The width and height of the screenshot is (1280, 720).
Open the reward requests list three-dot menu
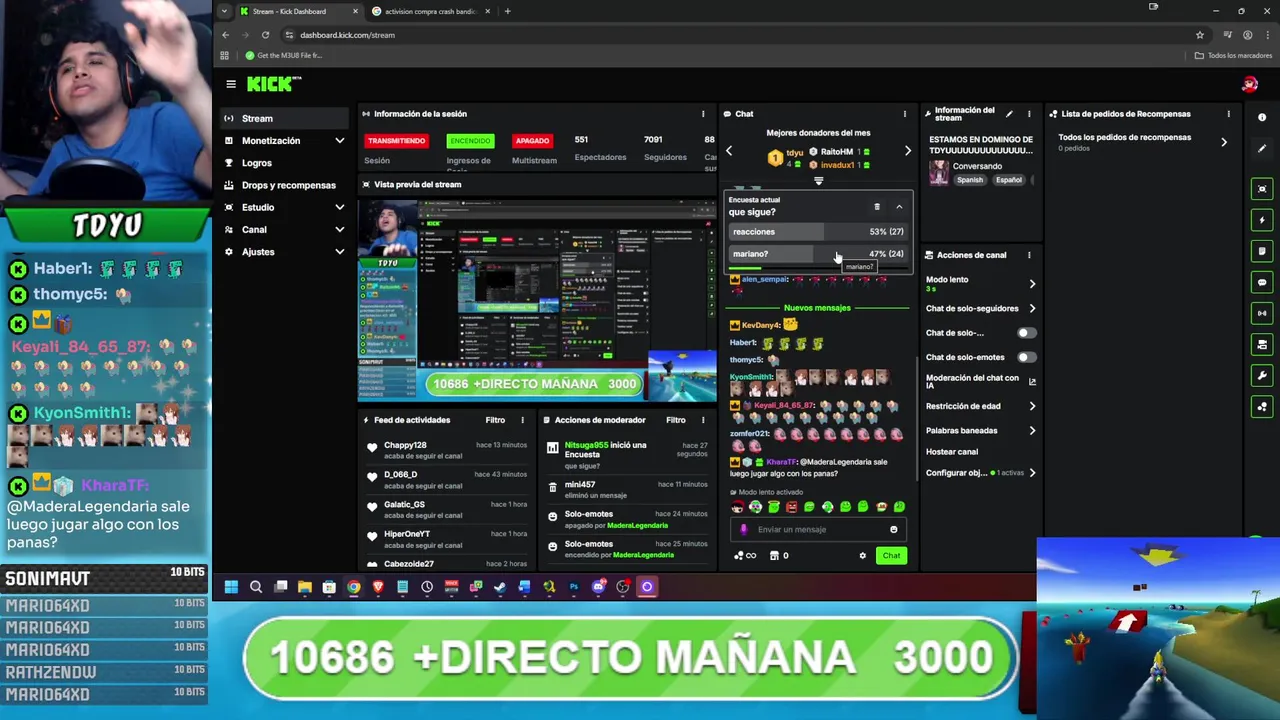pos(1229,114)
